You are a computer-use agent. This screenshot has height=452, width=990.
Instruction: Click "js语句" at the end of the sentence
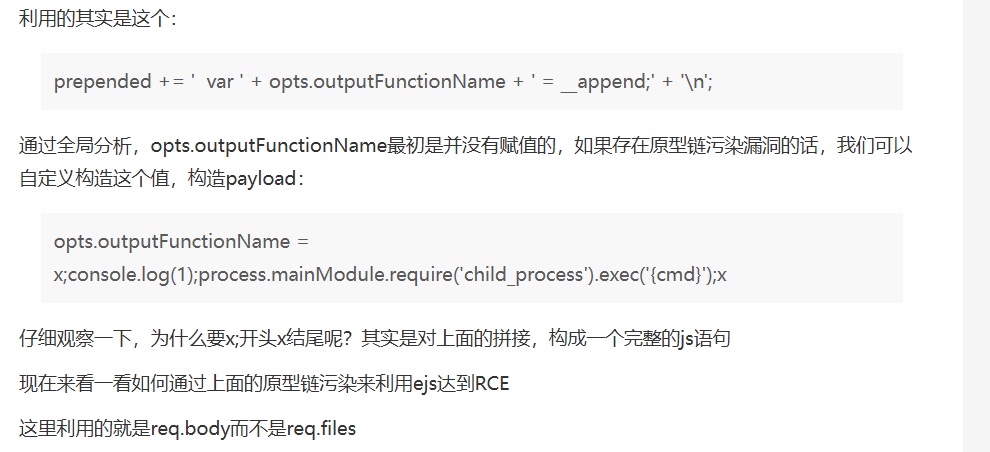pos(705,339)
